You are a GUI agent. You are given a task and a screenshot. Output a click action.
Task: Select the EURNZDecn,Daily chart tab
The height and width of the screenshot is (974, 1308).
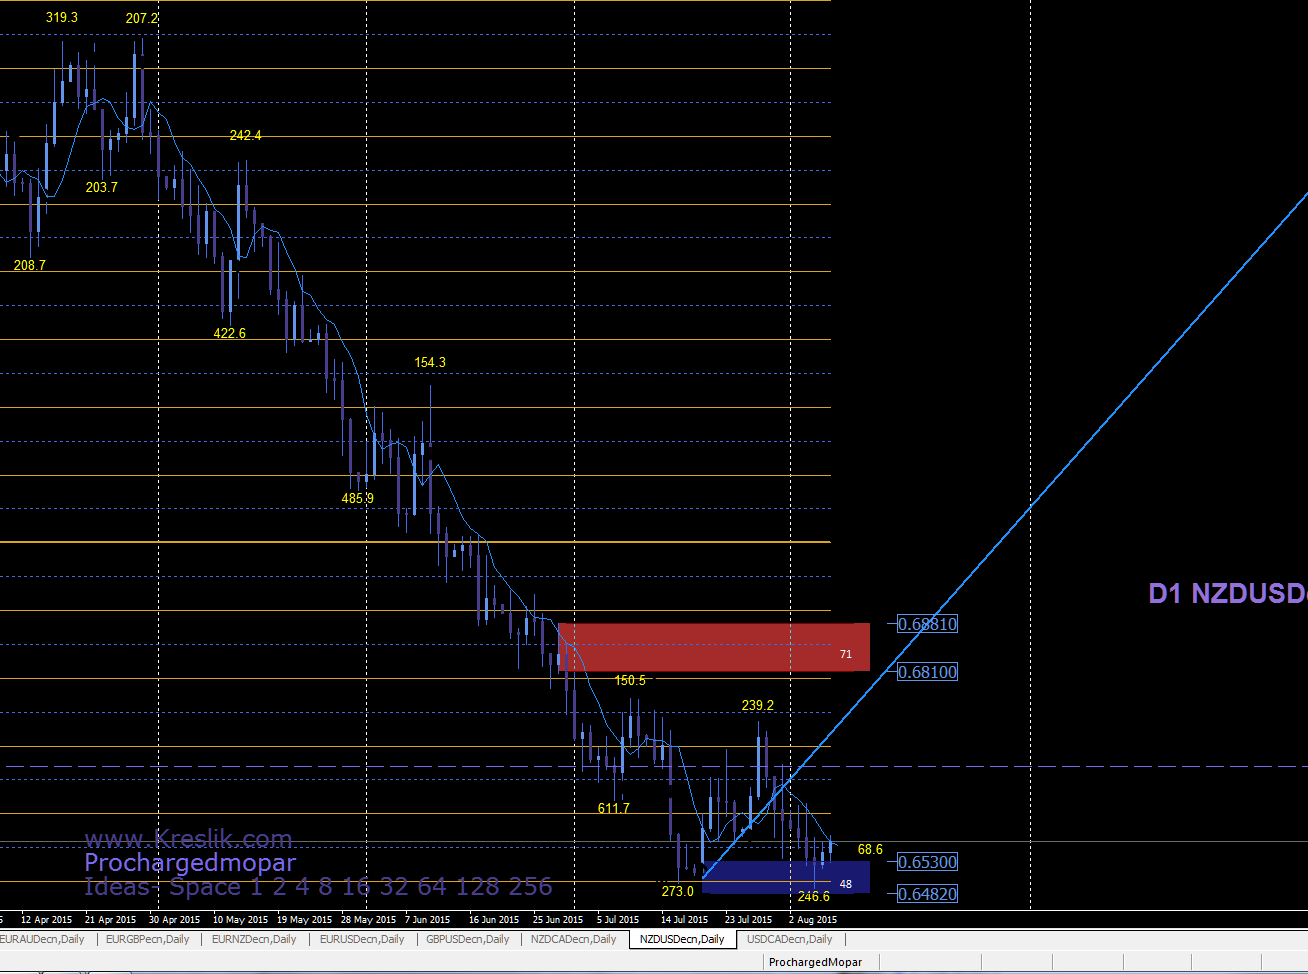pos(254,939)
